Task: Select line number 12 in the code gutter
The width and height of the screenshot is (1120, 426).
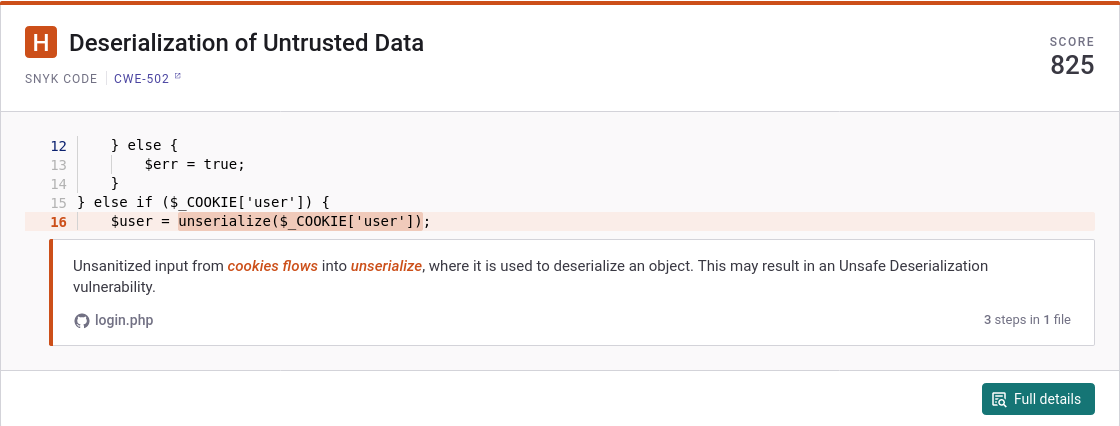Action: (58, 145)
